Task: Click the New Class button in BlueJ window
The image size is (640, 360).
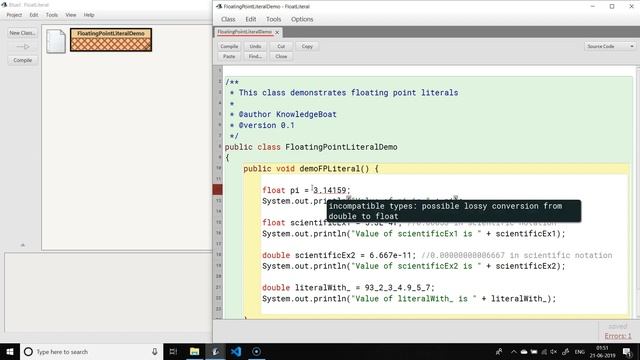Action: point(22,33)
